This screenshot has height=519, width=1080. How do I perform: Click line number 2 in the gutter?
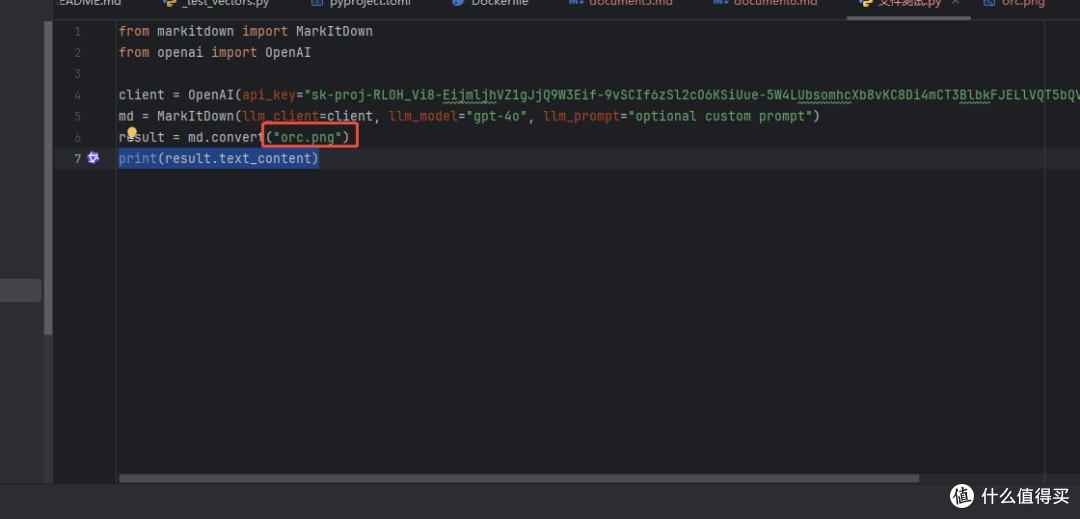(77, 53)
